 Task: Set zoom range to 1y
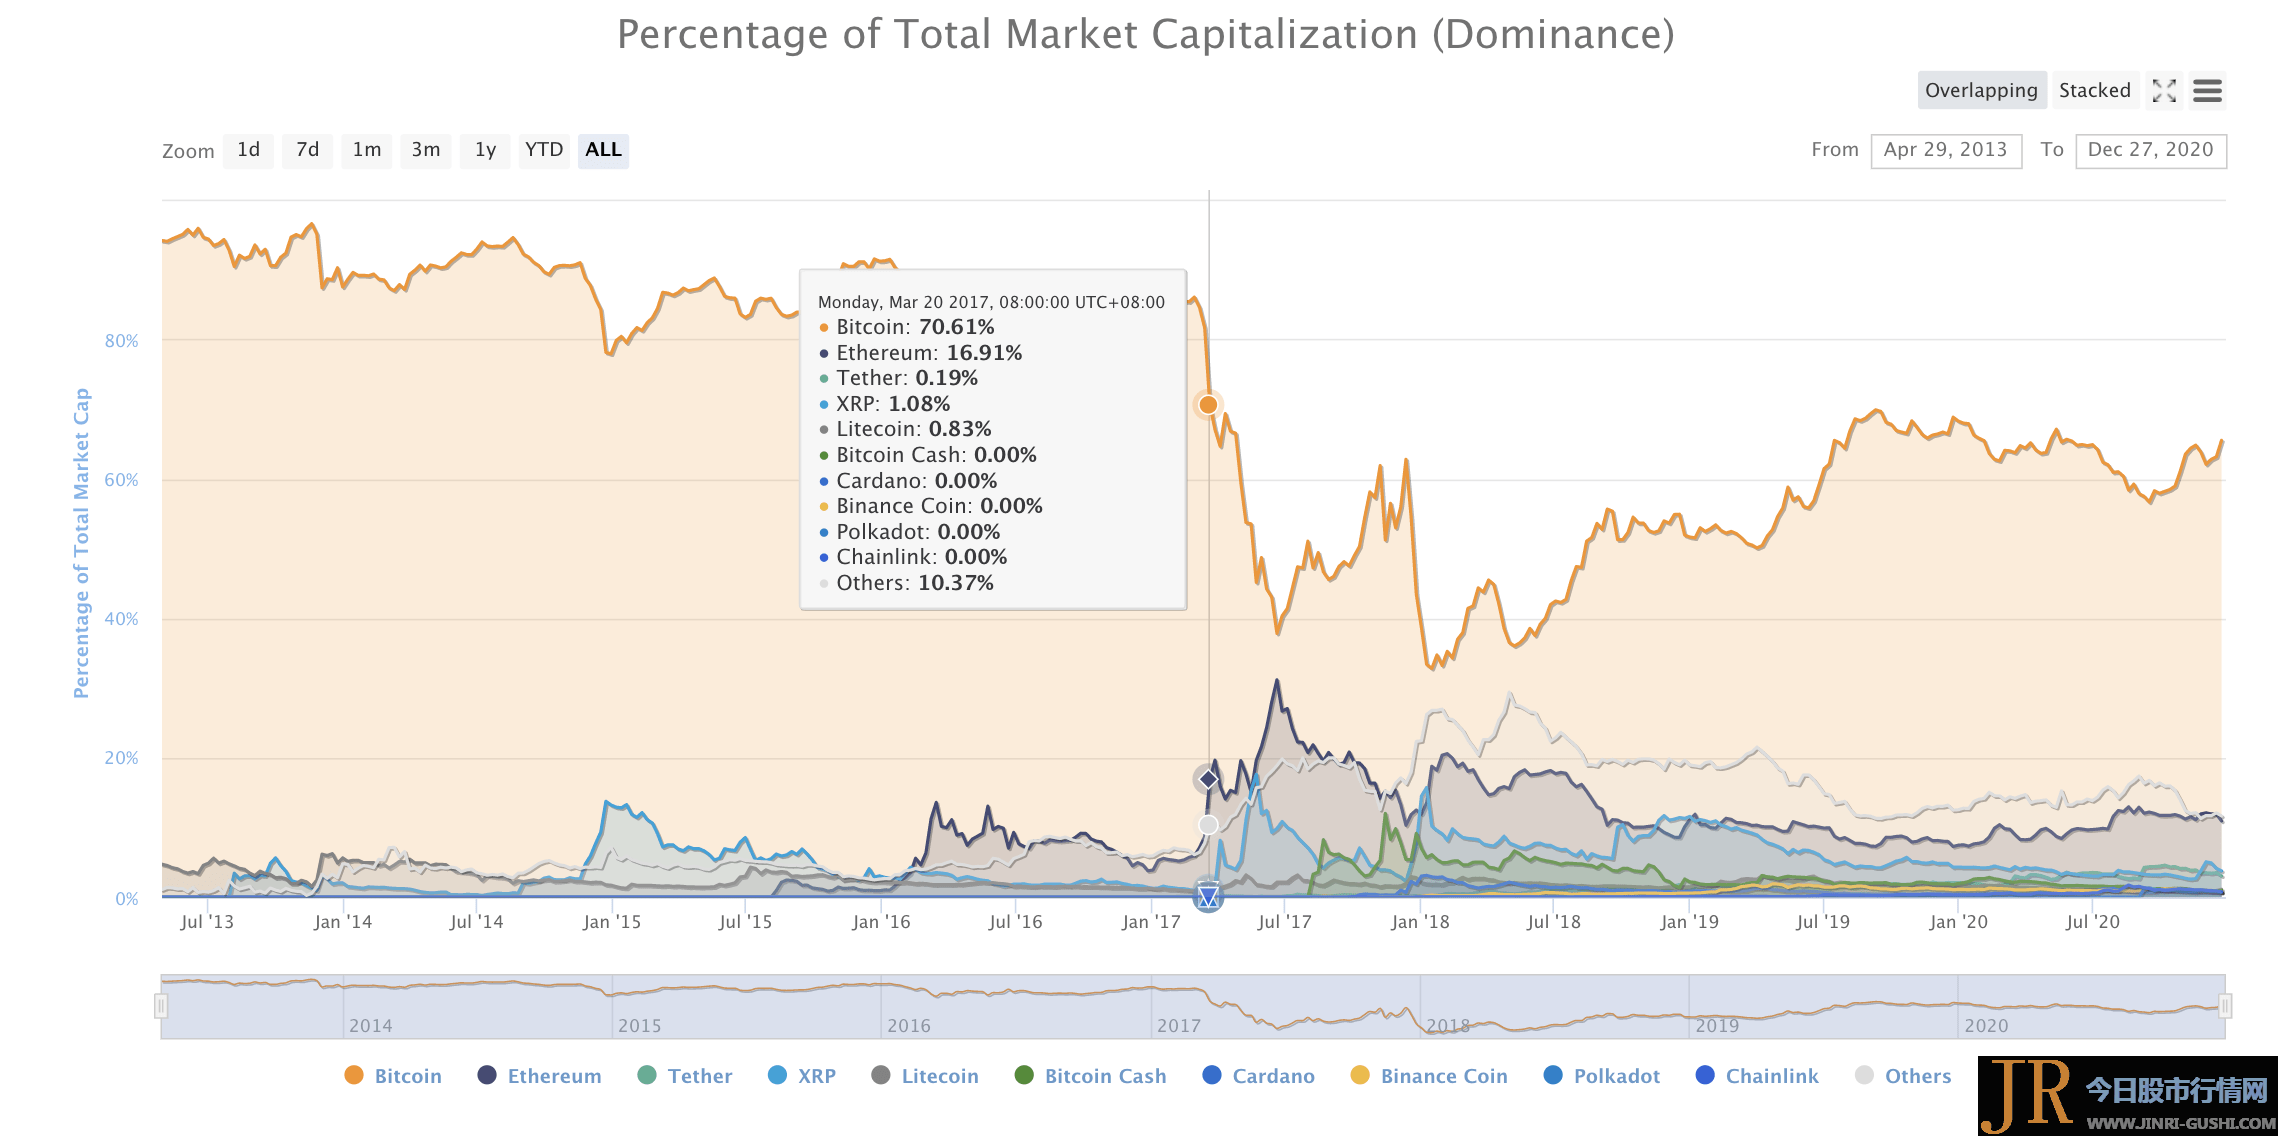(x=485, y=150)
